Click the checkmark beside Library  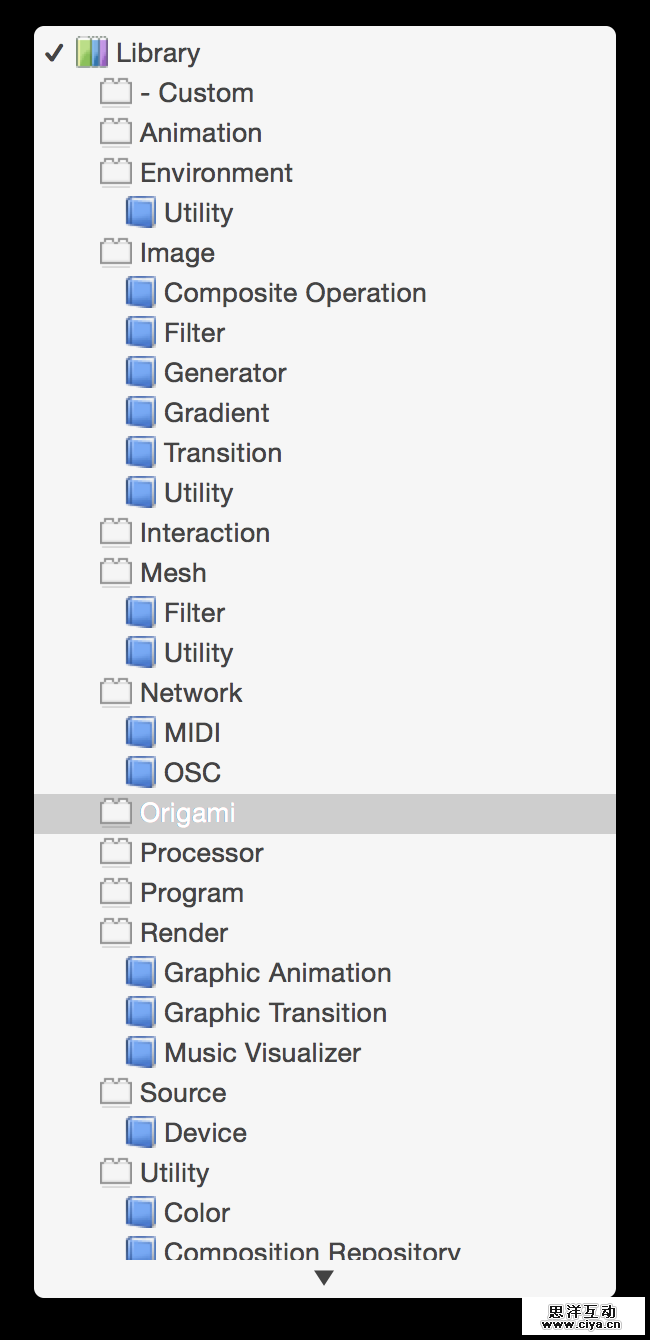click(54, 53)
